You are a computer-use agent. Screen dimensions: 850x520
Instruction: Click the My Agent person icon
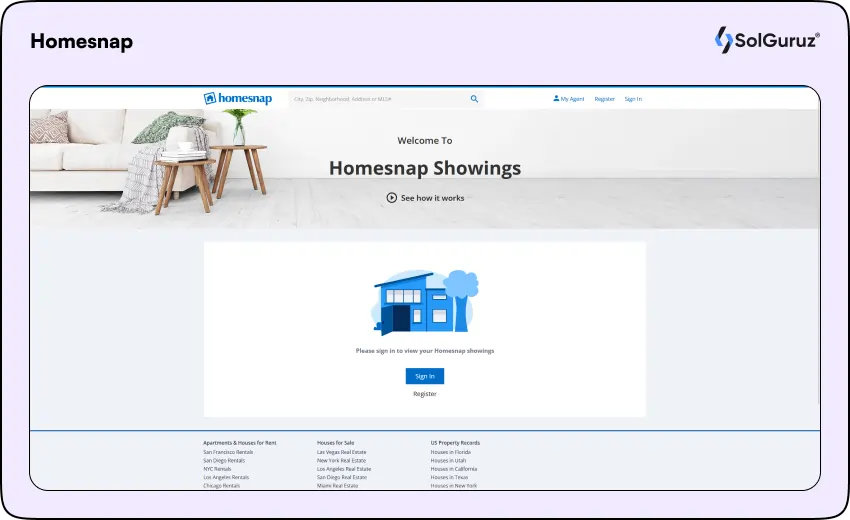(x=556, y=99)
